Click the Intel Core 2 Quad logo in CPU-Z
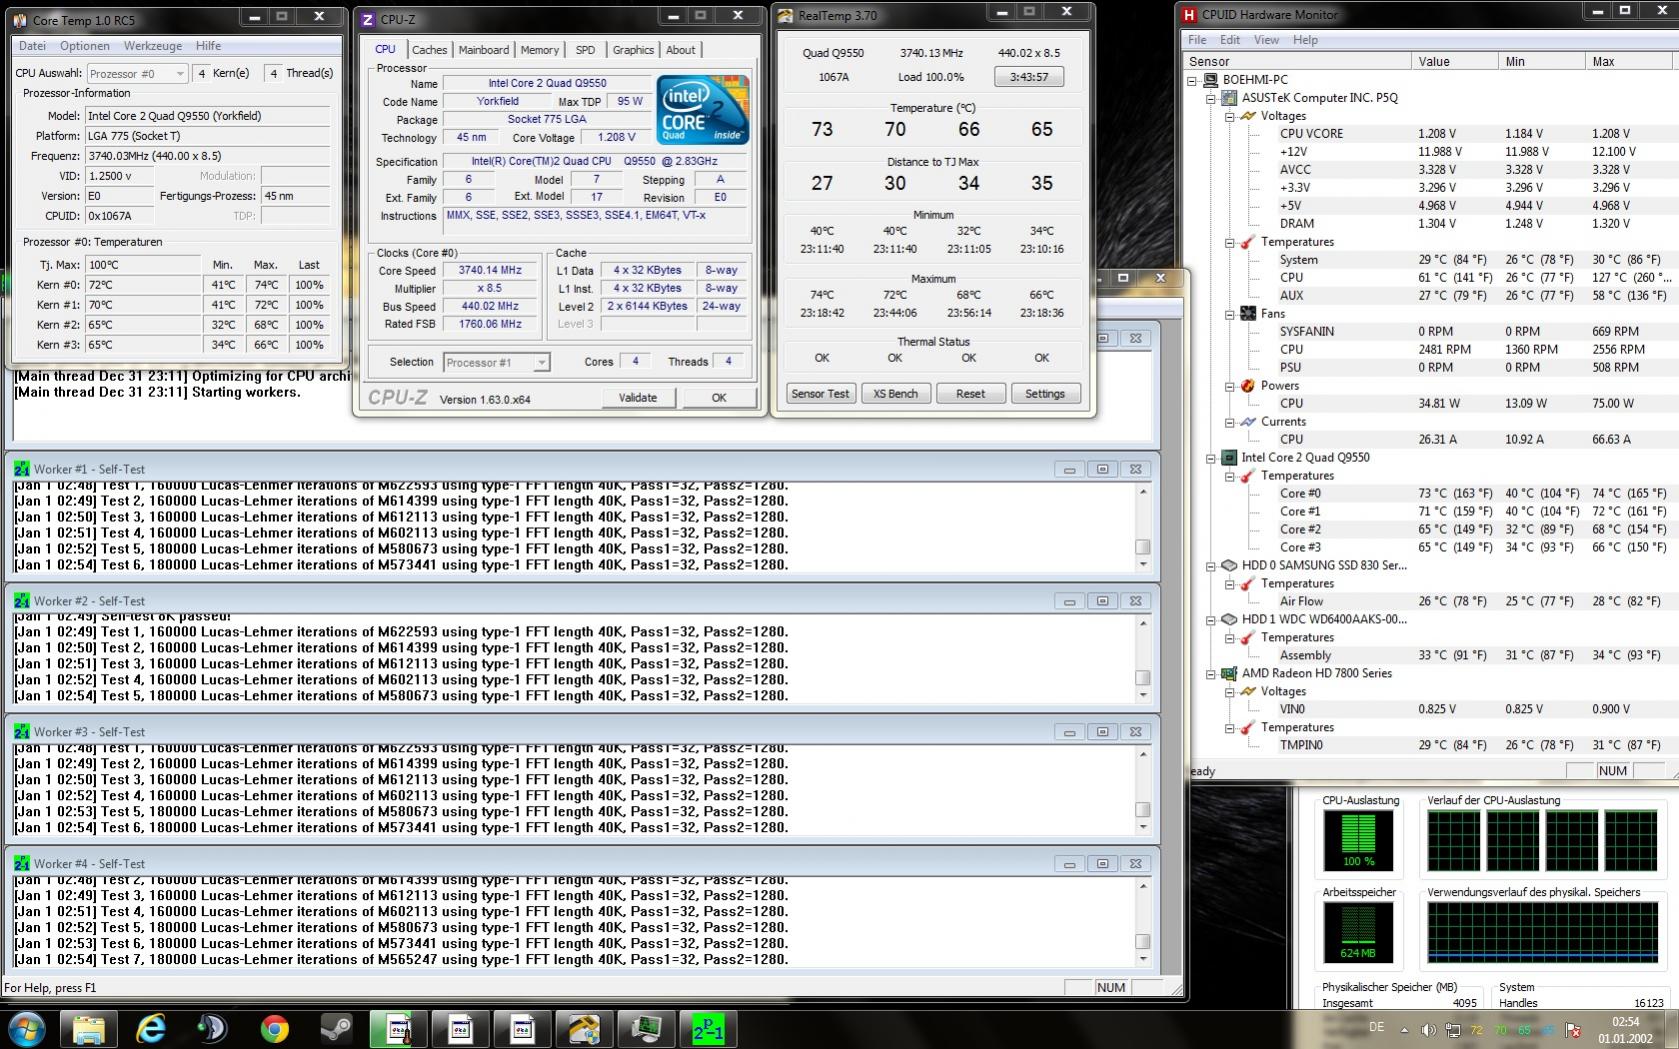1679x1049 pixels. click(702, 109)
